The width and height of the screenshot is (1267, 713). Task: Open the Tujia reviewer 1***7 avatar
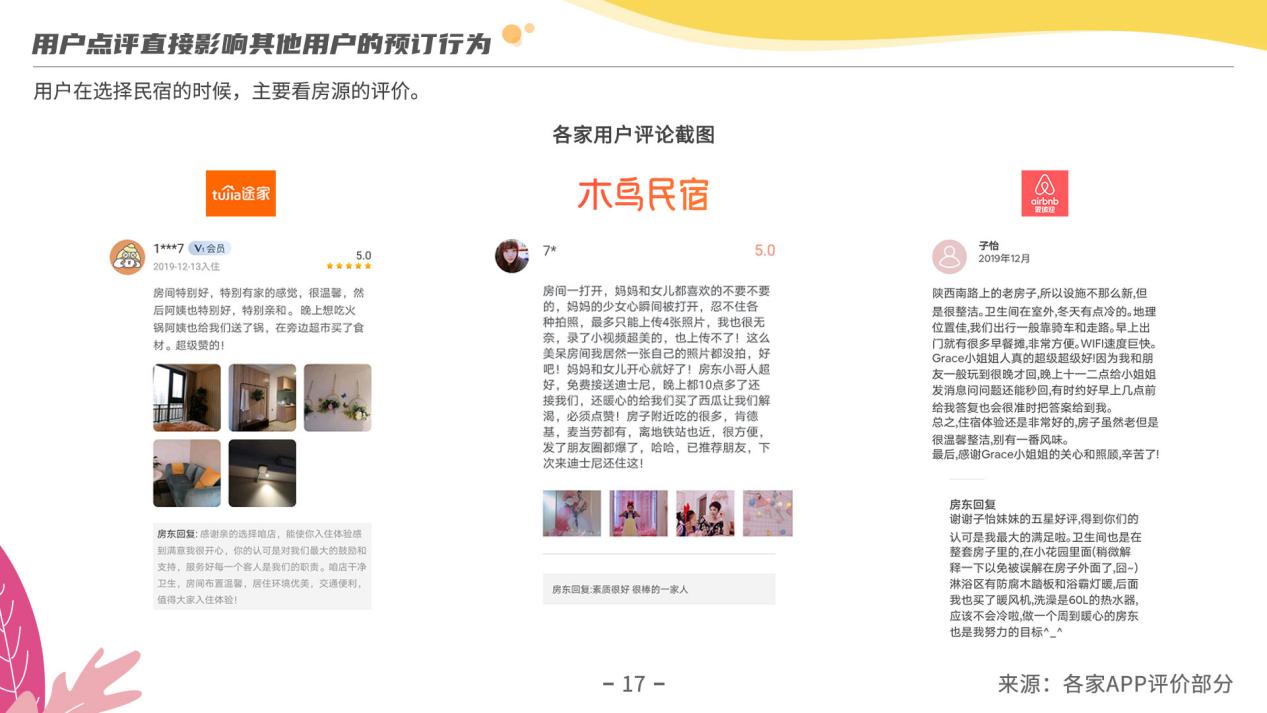(x=127, y=257)
